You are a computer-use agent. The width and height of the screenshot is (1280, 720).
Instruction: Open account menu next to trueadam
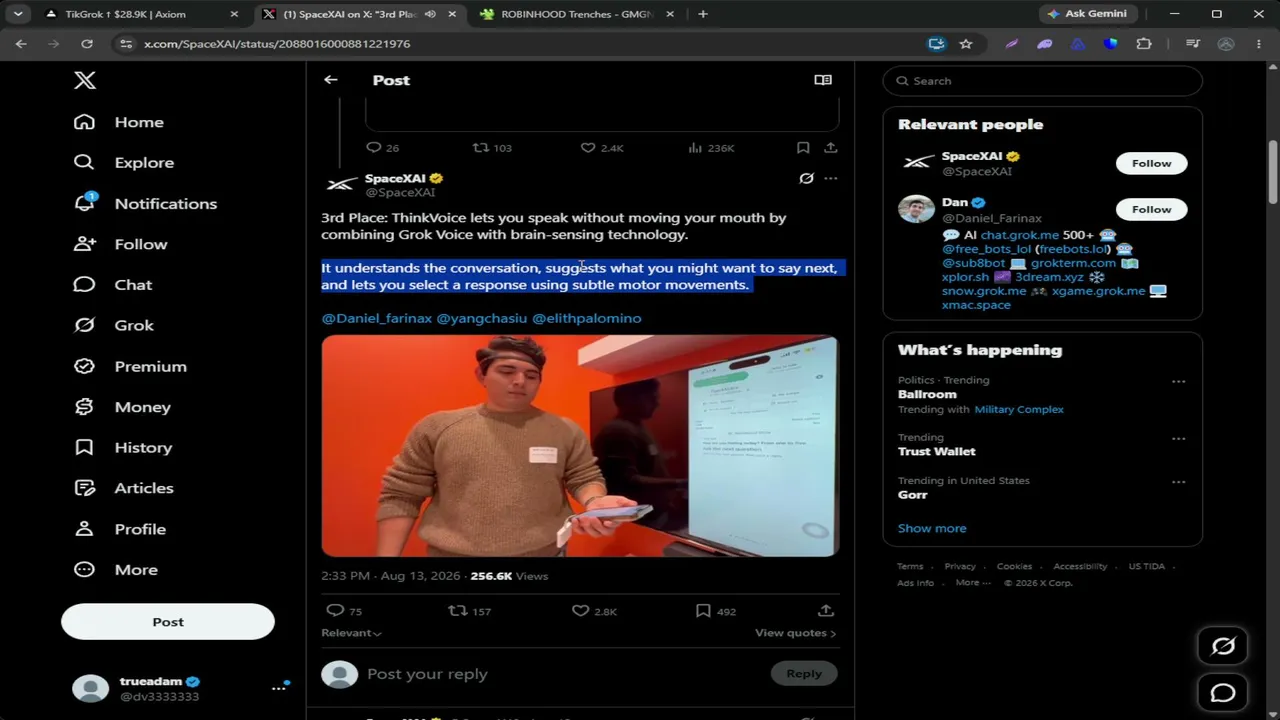click(279, 688)
